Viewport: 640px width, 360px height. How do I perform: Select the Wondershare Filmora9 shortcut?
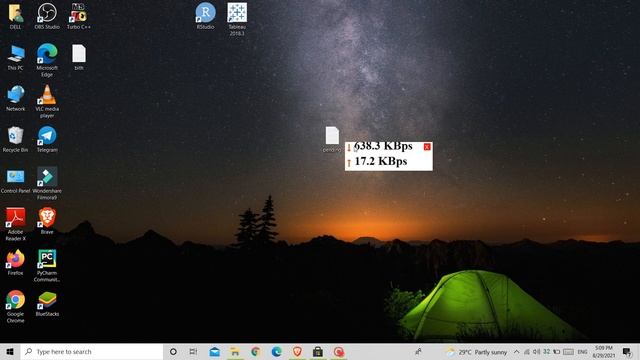47,183
